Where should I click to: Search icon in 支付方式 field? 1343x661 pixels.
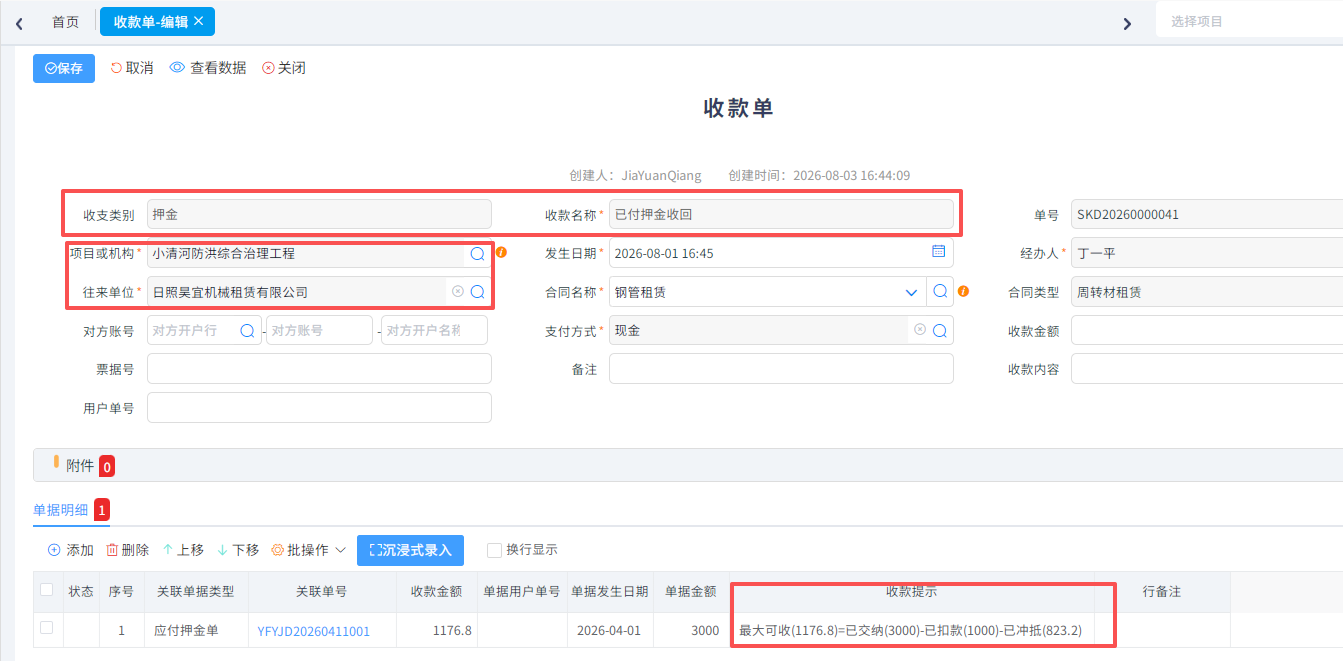pyautogui.click(x=940, y=330)
